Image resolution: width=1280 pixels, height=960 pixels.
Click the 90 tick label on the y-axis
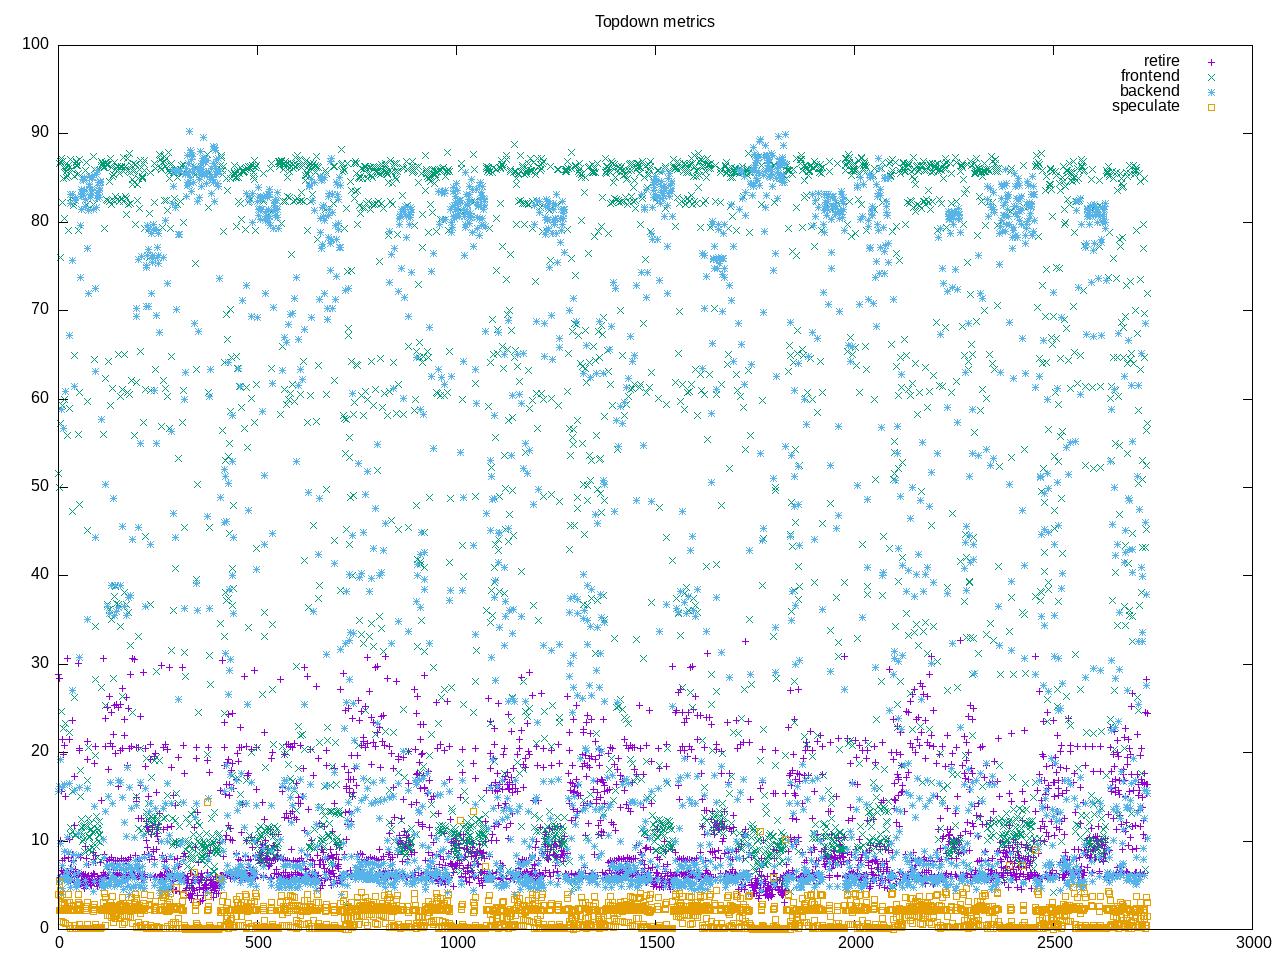click(x=39, y=133)
